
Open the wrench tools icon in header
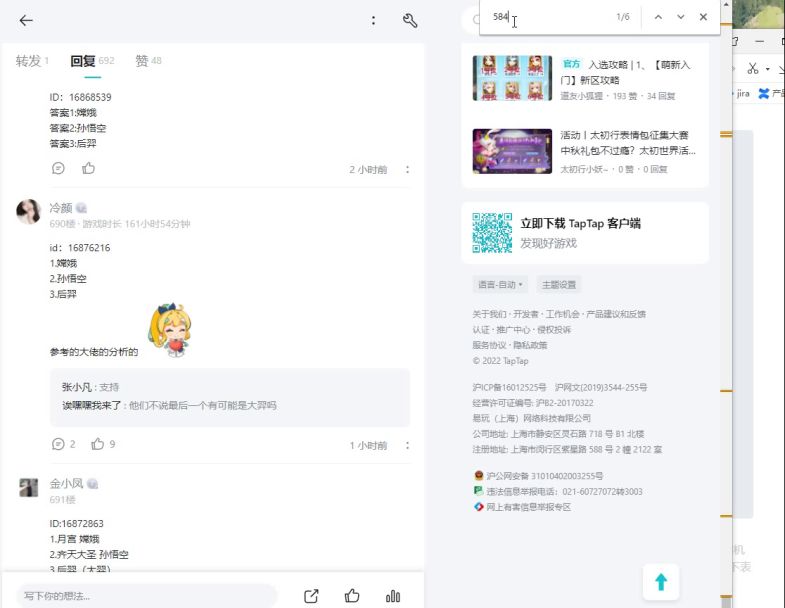click(x=410, y=20)
